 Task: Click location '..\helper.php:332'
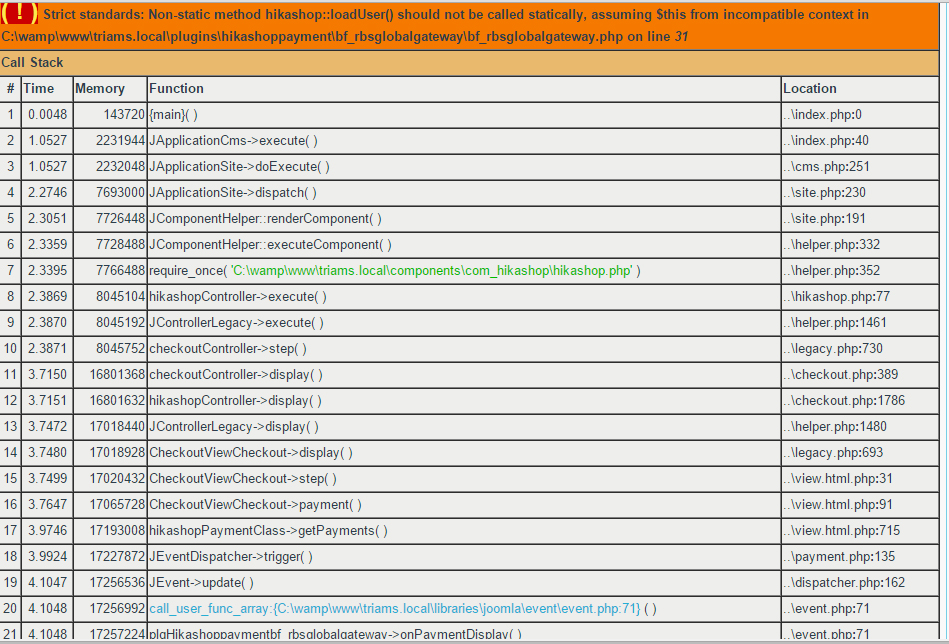pyautogui.click(x=832, y=245)
